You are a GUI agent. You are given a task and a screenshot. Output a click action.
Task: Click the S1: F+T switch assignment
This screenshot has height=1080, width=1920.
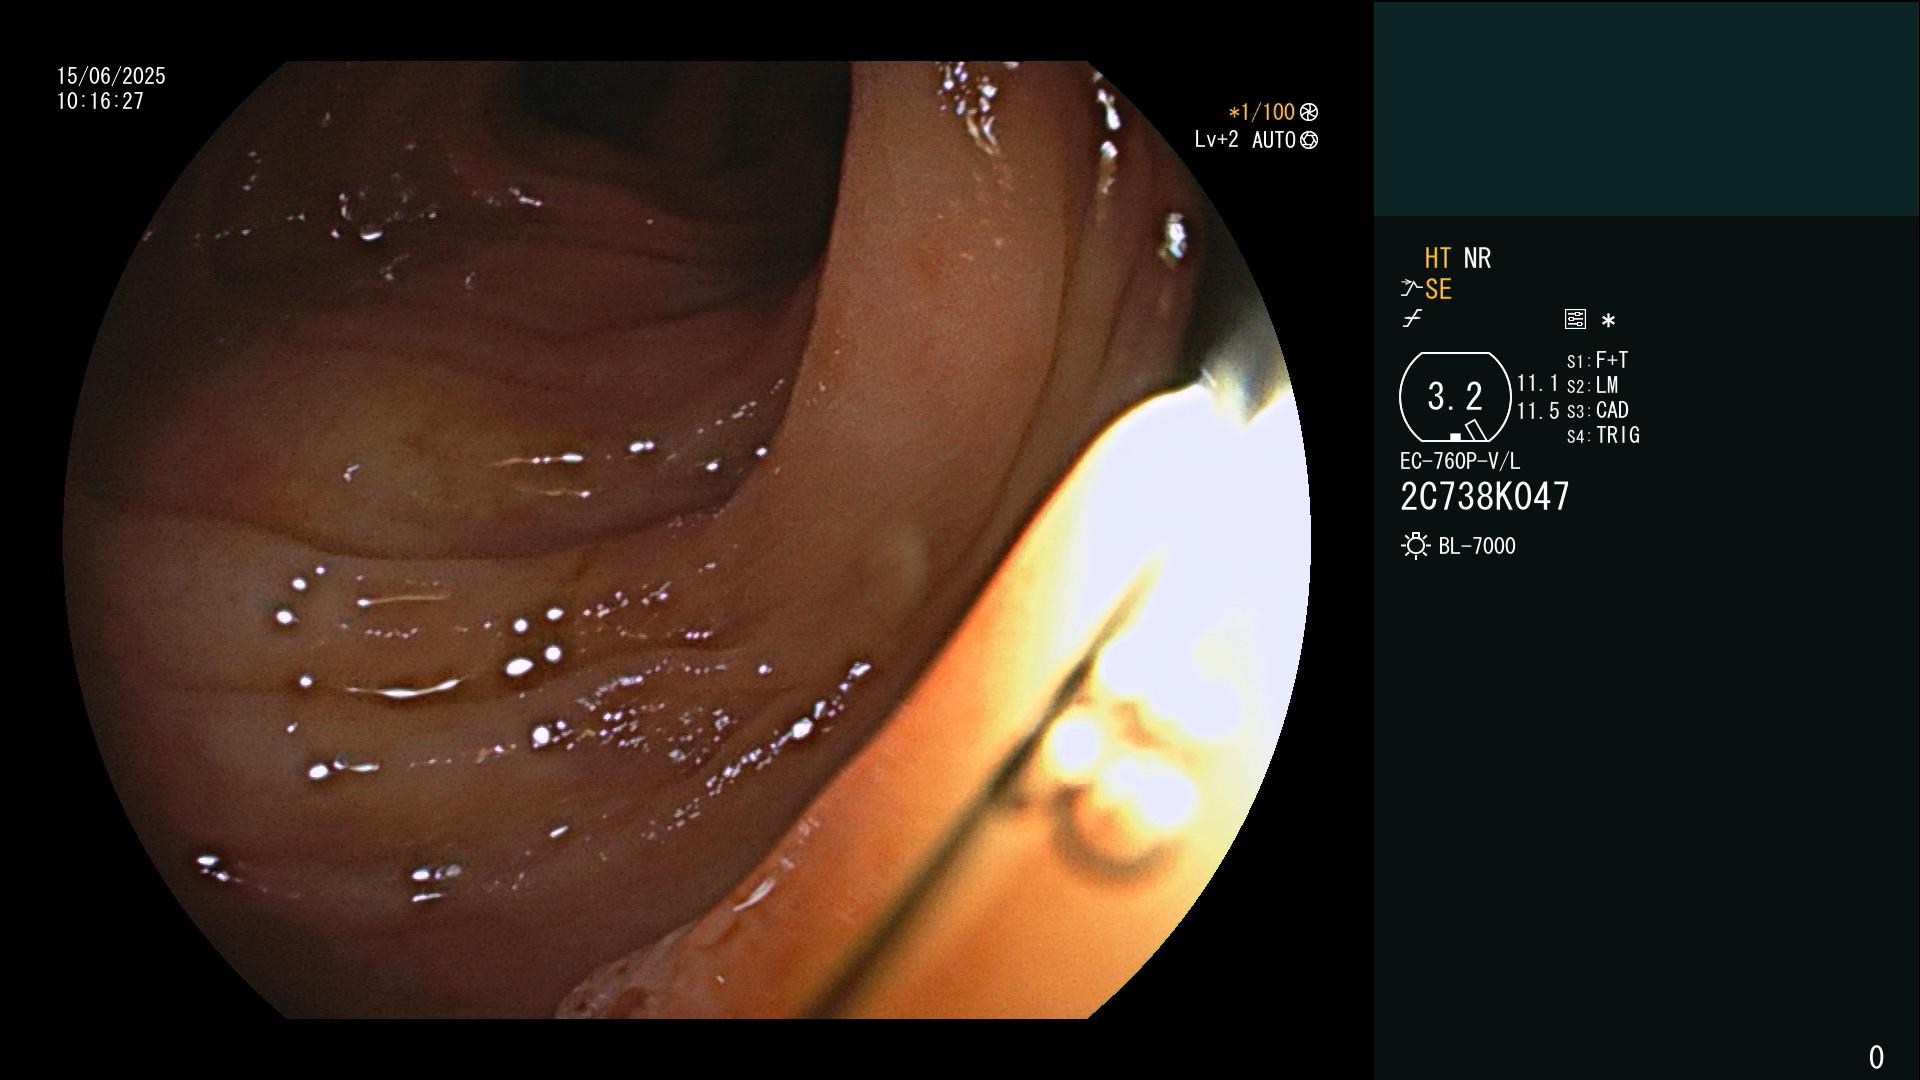pos(1597,360)
